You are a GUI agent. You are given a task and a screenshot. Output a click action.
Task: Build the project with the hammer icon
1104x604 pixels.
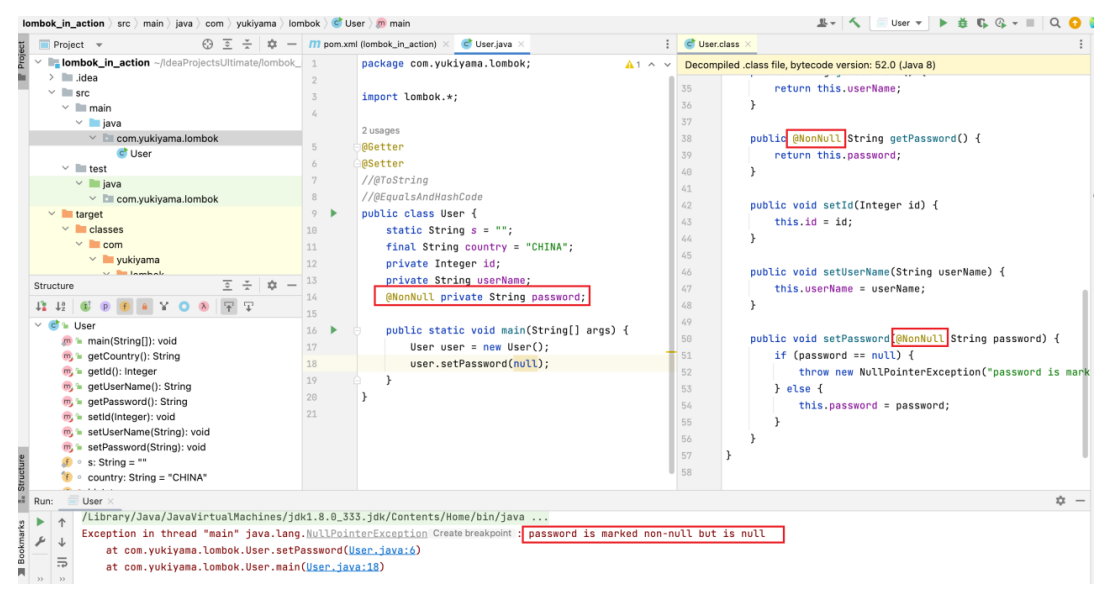click(854, 23)
